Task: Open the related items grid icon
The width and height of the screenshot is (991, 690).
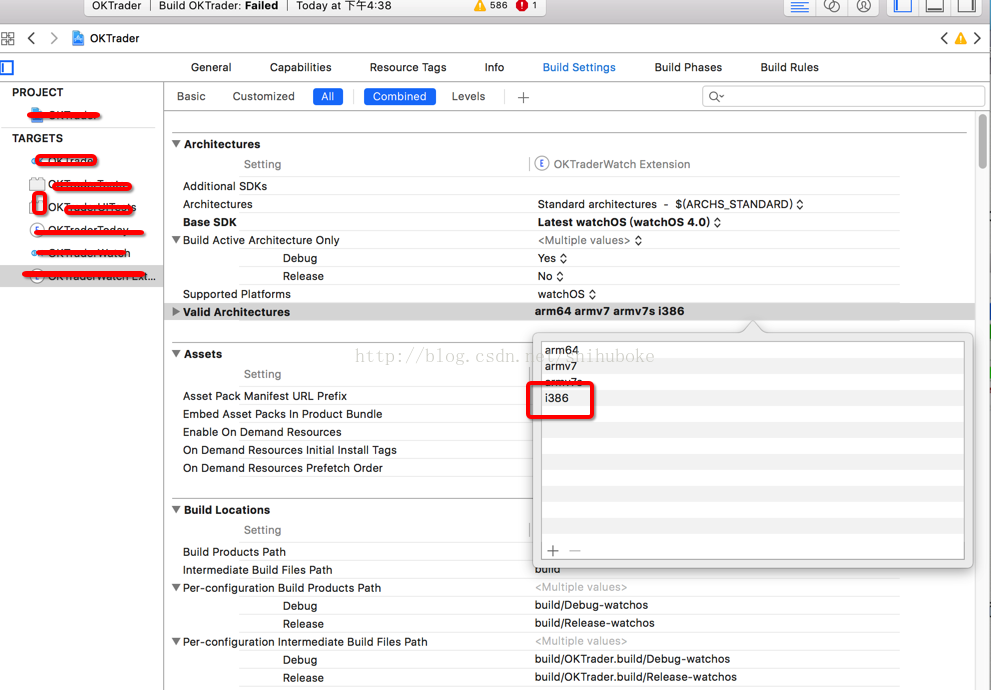Action: click(x=8, y=39)
